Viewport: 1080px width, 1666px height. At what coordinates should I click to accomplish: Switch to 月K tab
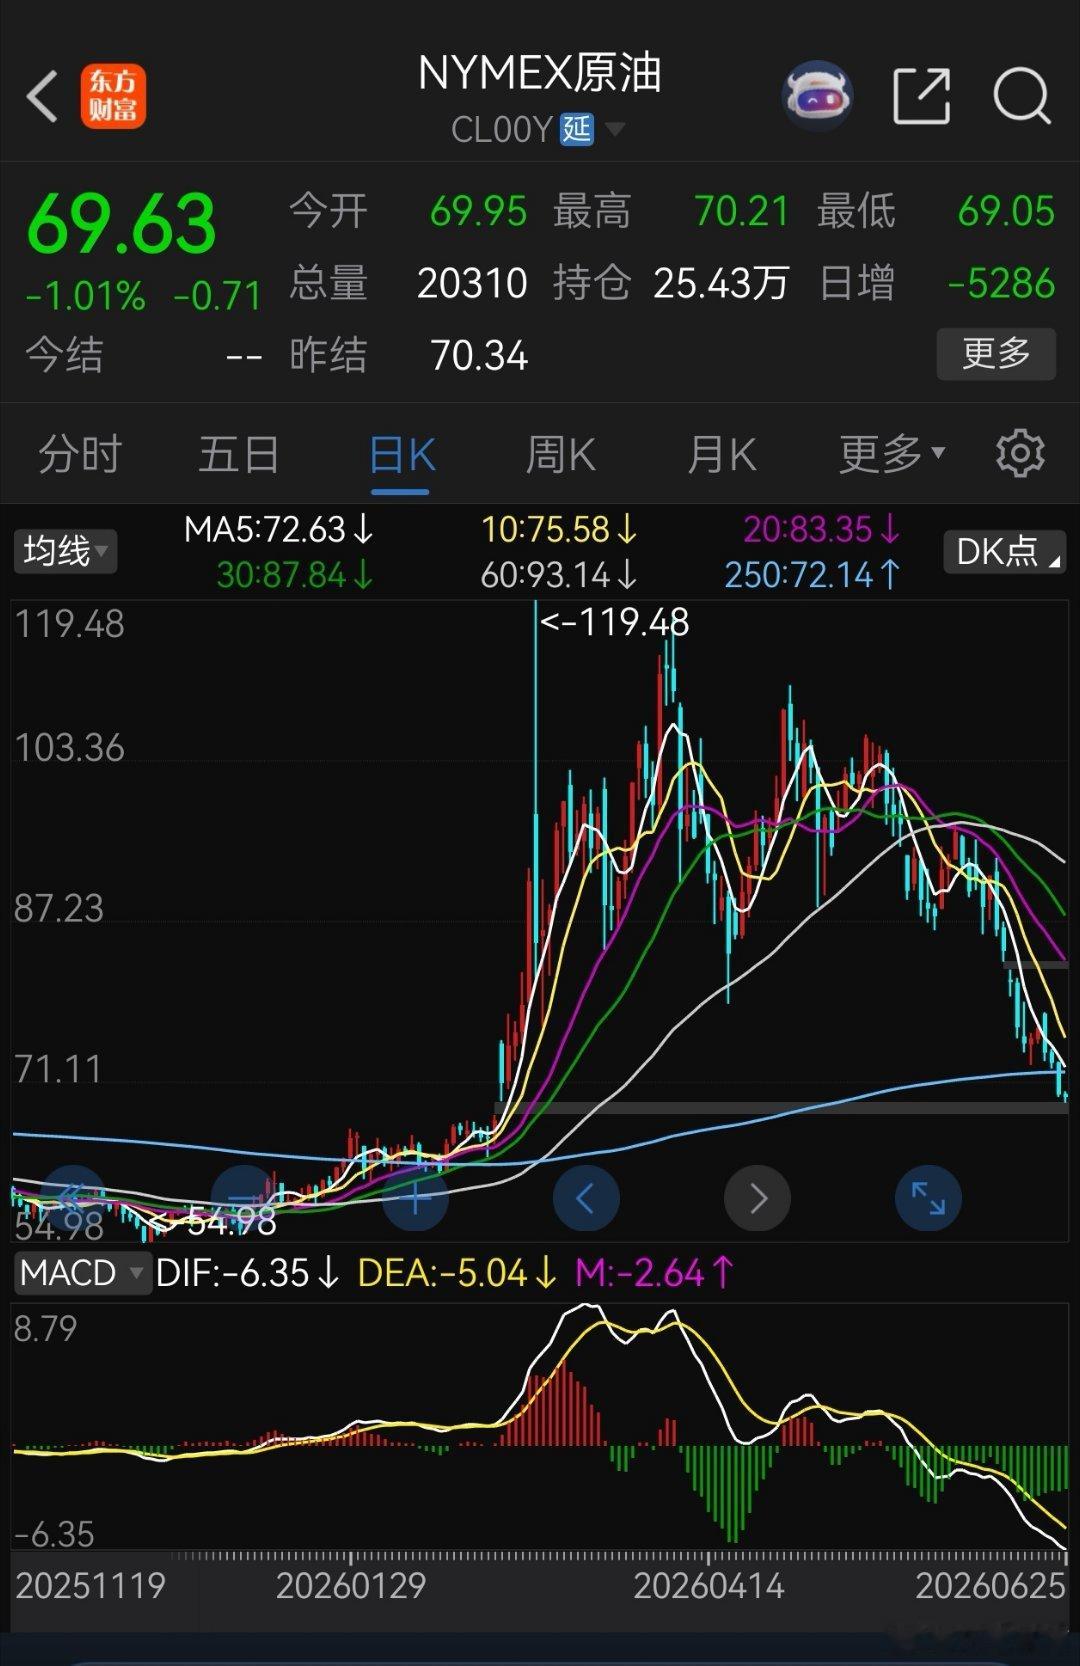pyautogui.click(x=721, y=455)
